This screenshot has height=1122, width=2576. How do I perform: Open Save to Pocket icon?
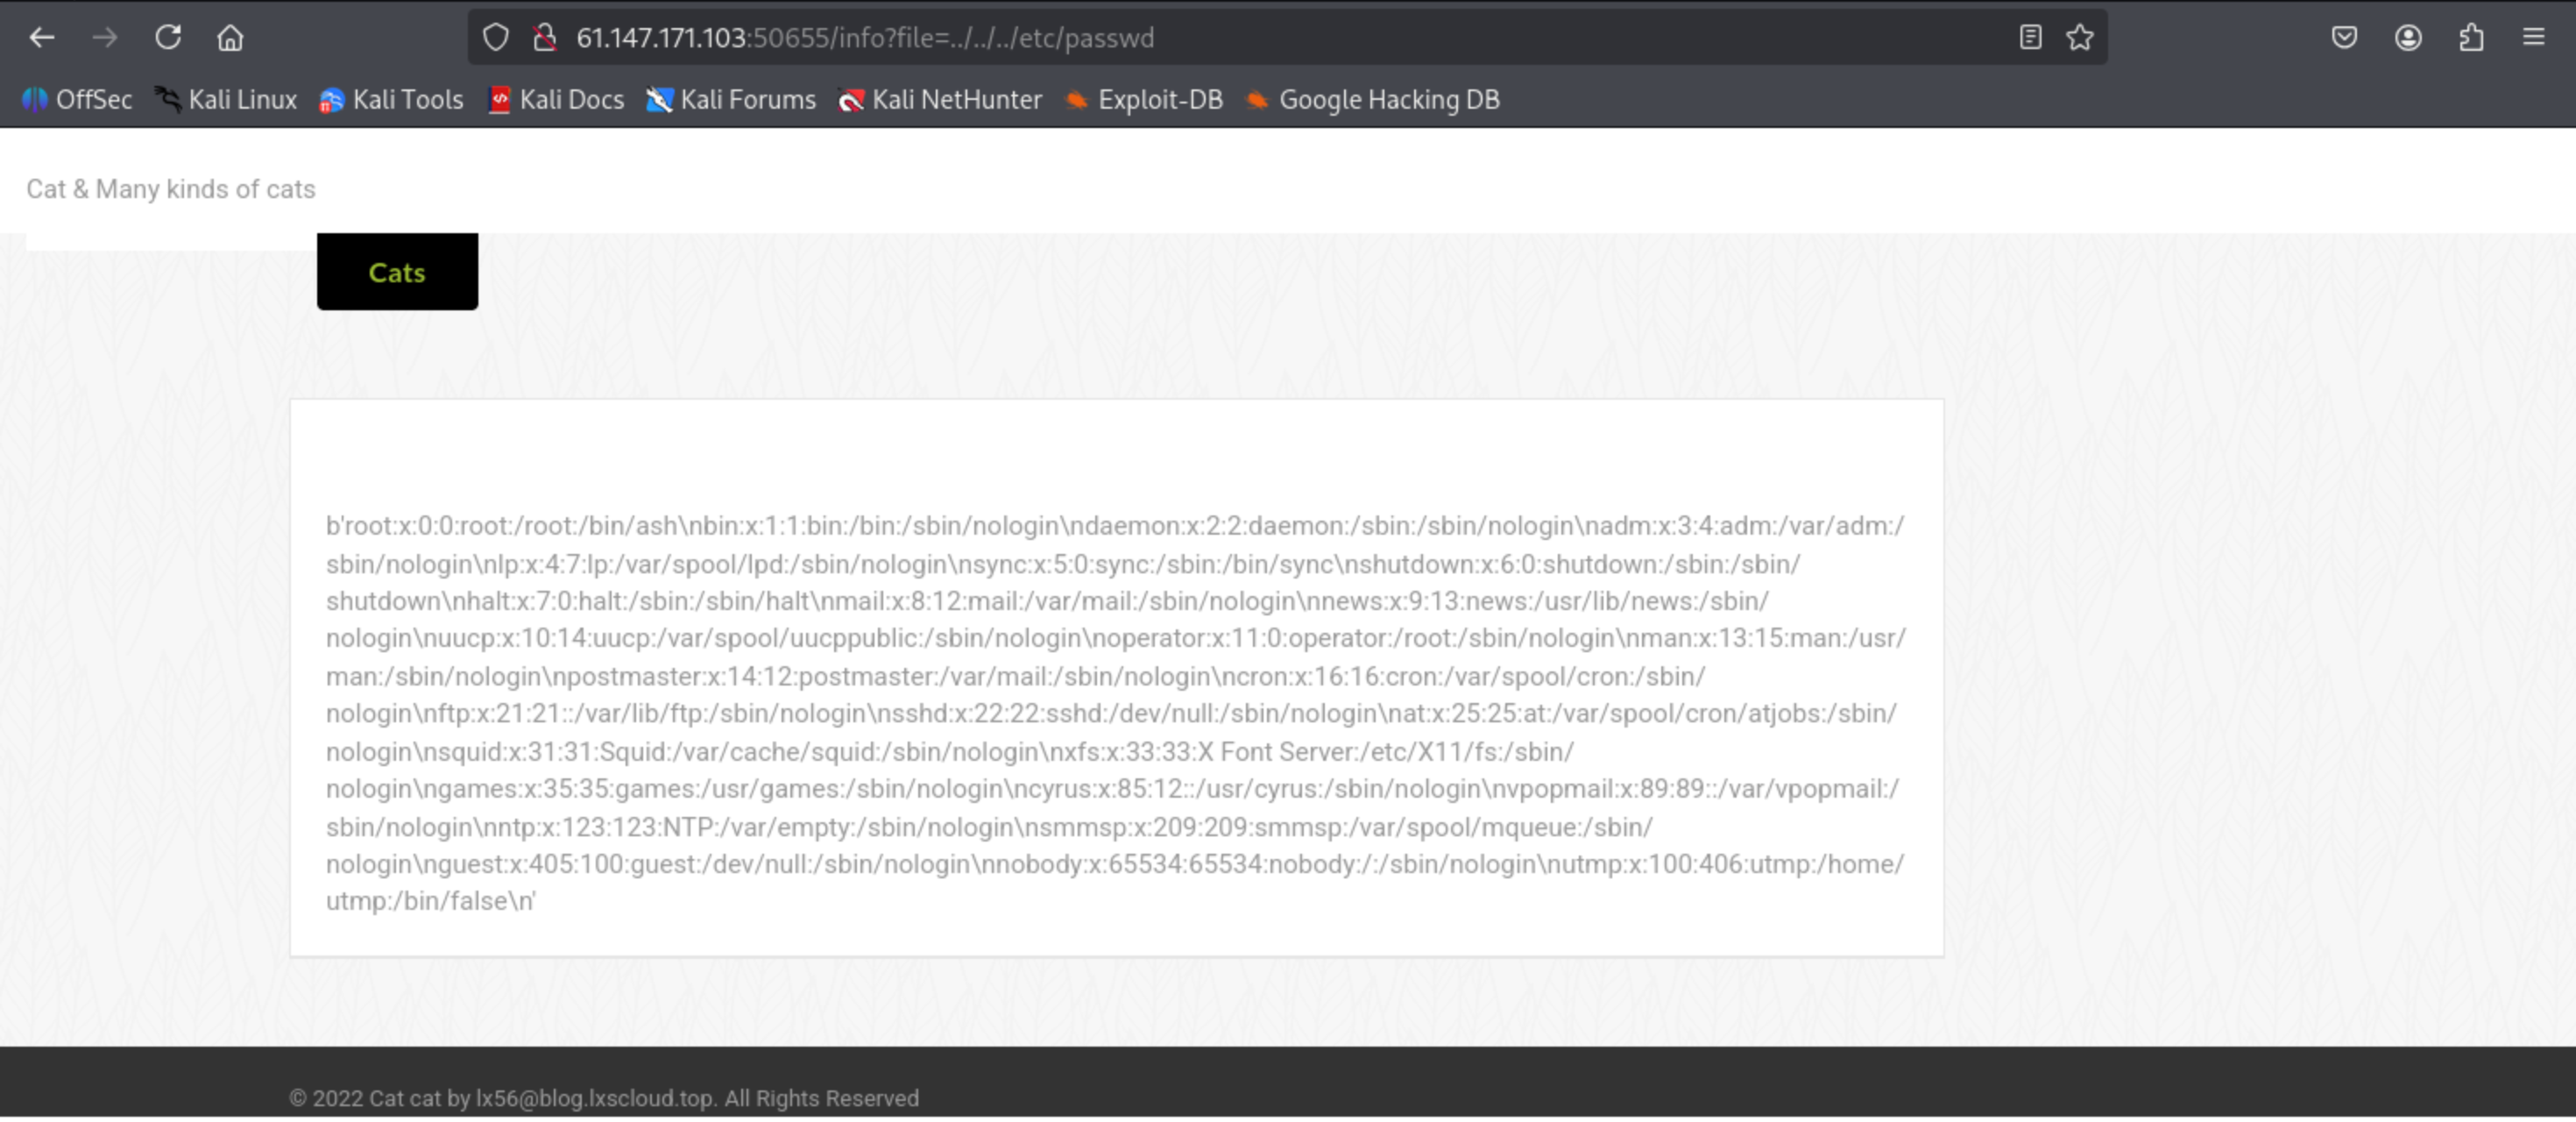pyautogui.click(x=2344, y=38)
